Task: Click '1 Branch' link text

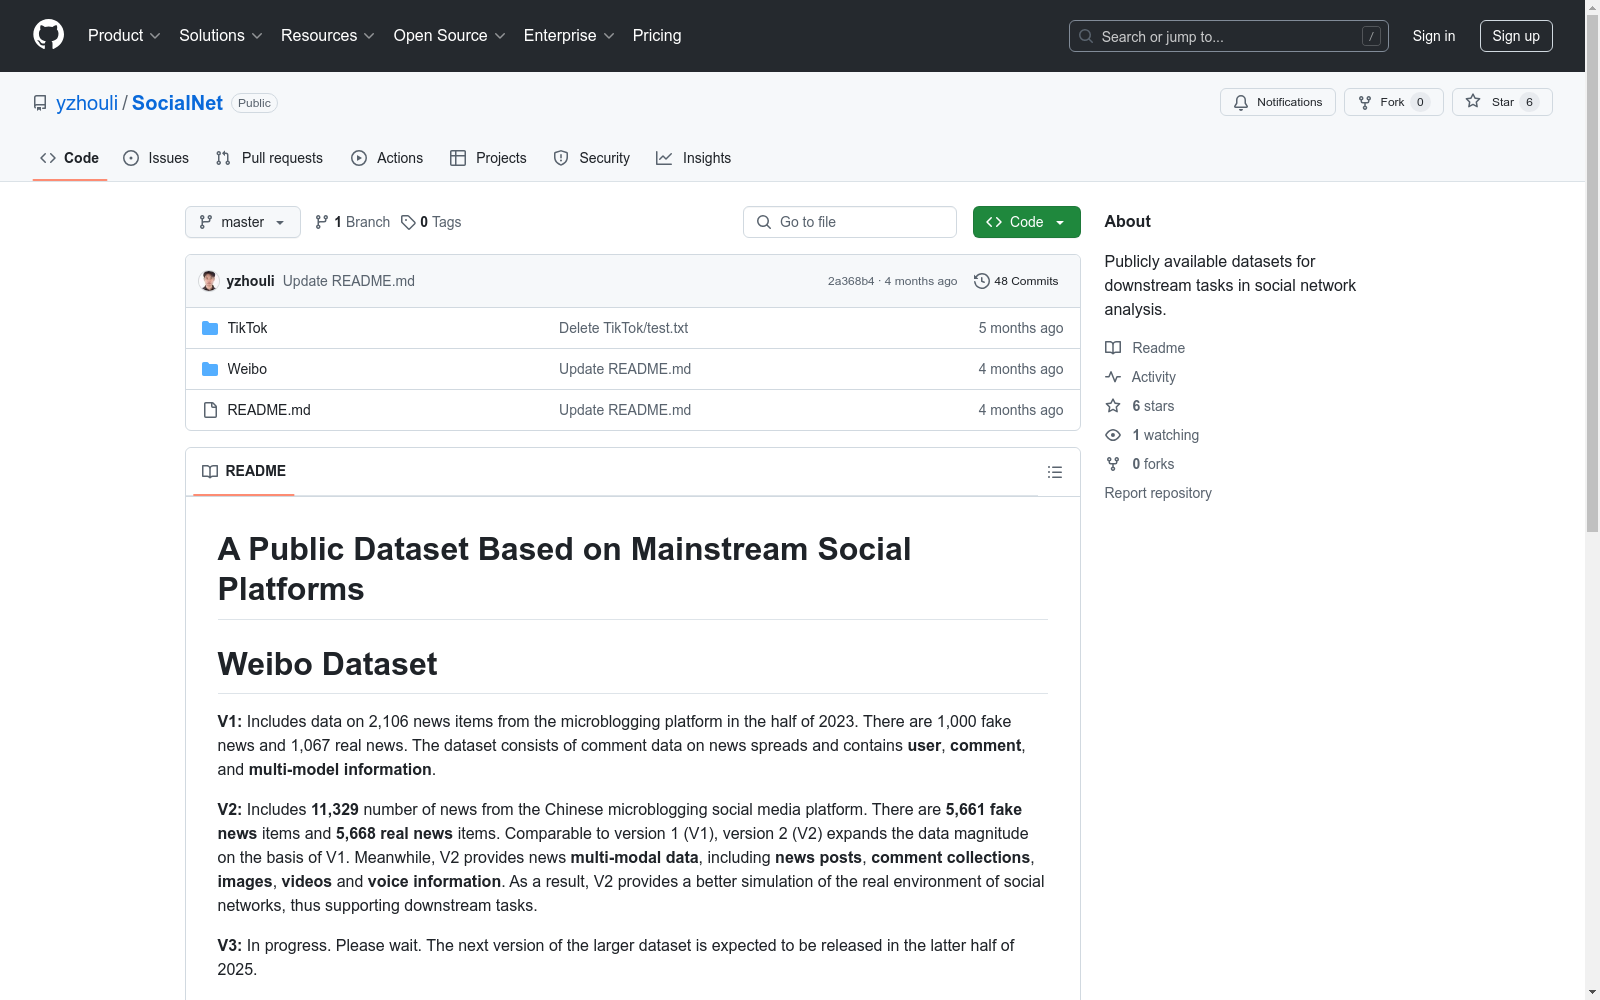Action: 362,222
